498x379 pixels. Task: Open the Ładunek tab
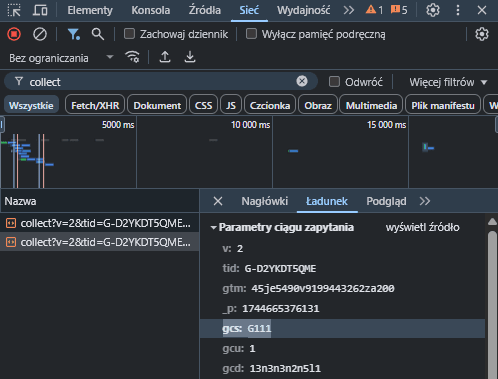click(x=327, y=201)
